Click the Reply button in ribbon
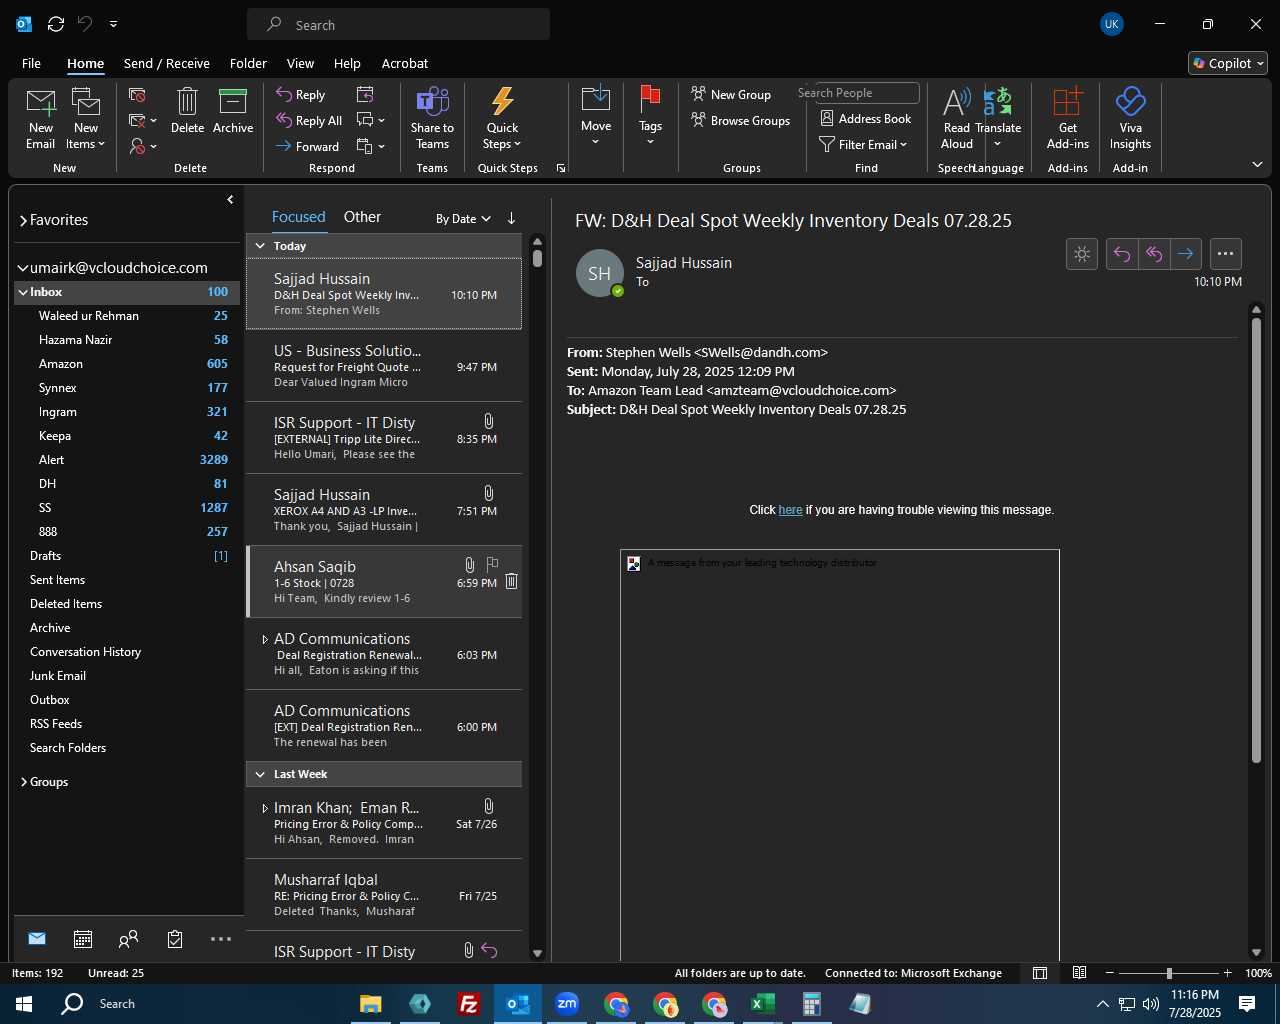The width and height of the screenshot is (1280, 1024). click(301, 95)
